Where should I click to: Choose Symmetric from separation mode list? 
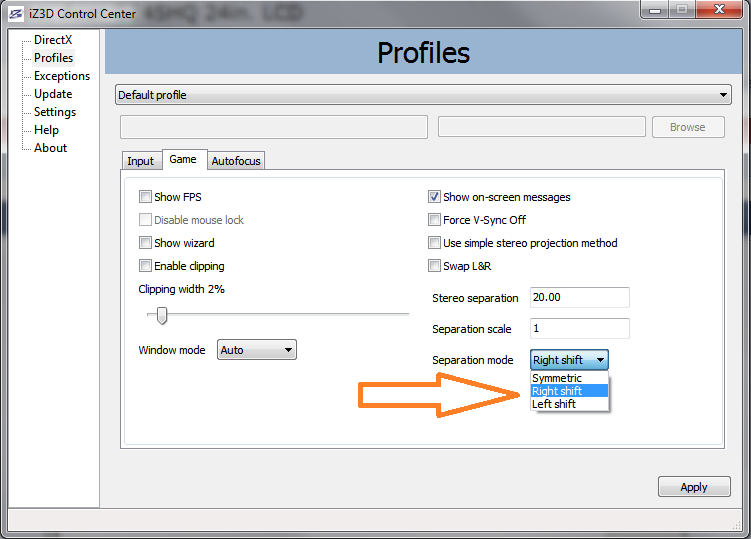click(557, 378)
